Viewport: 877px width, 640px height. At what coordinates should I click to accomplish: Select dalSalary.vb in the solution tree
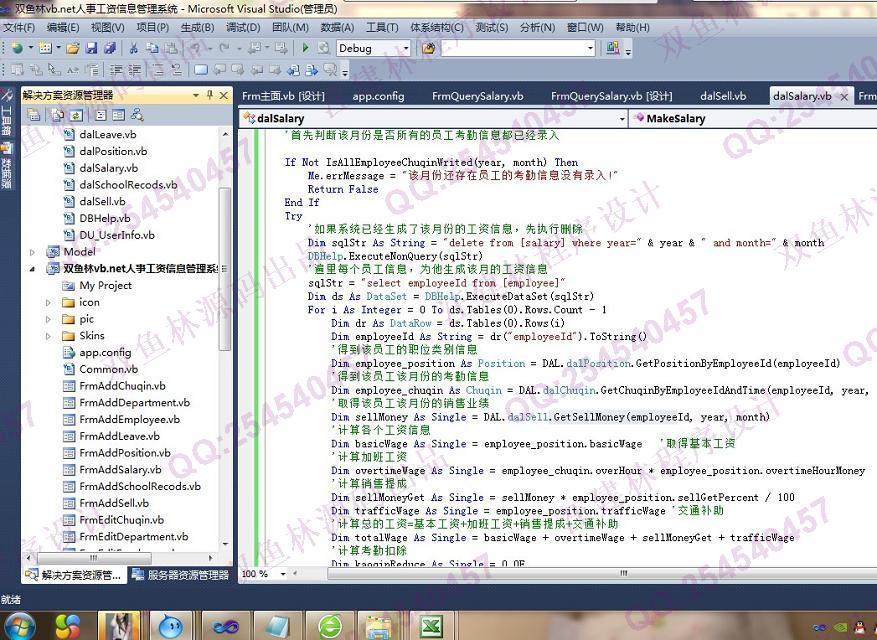click(109, 168)
